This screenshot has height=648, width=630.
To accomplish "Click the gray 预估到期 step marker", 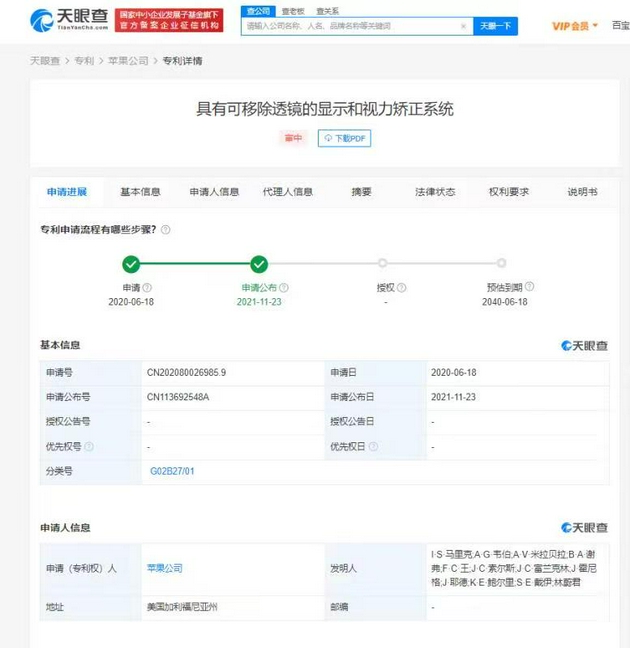I will pos(501,263).
